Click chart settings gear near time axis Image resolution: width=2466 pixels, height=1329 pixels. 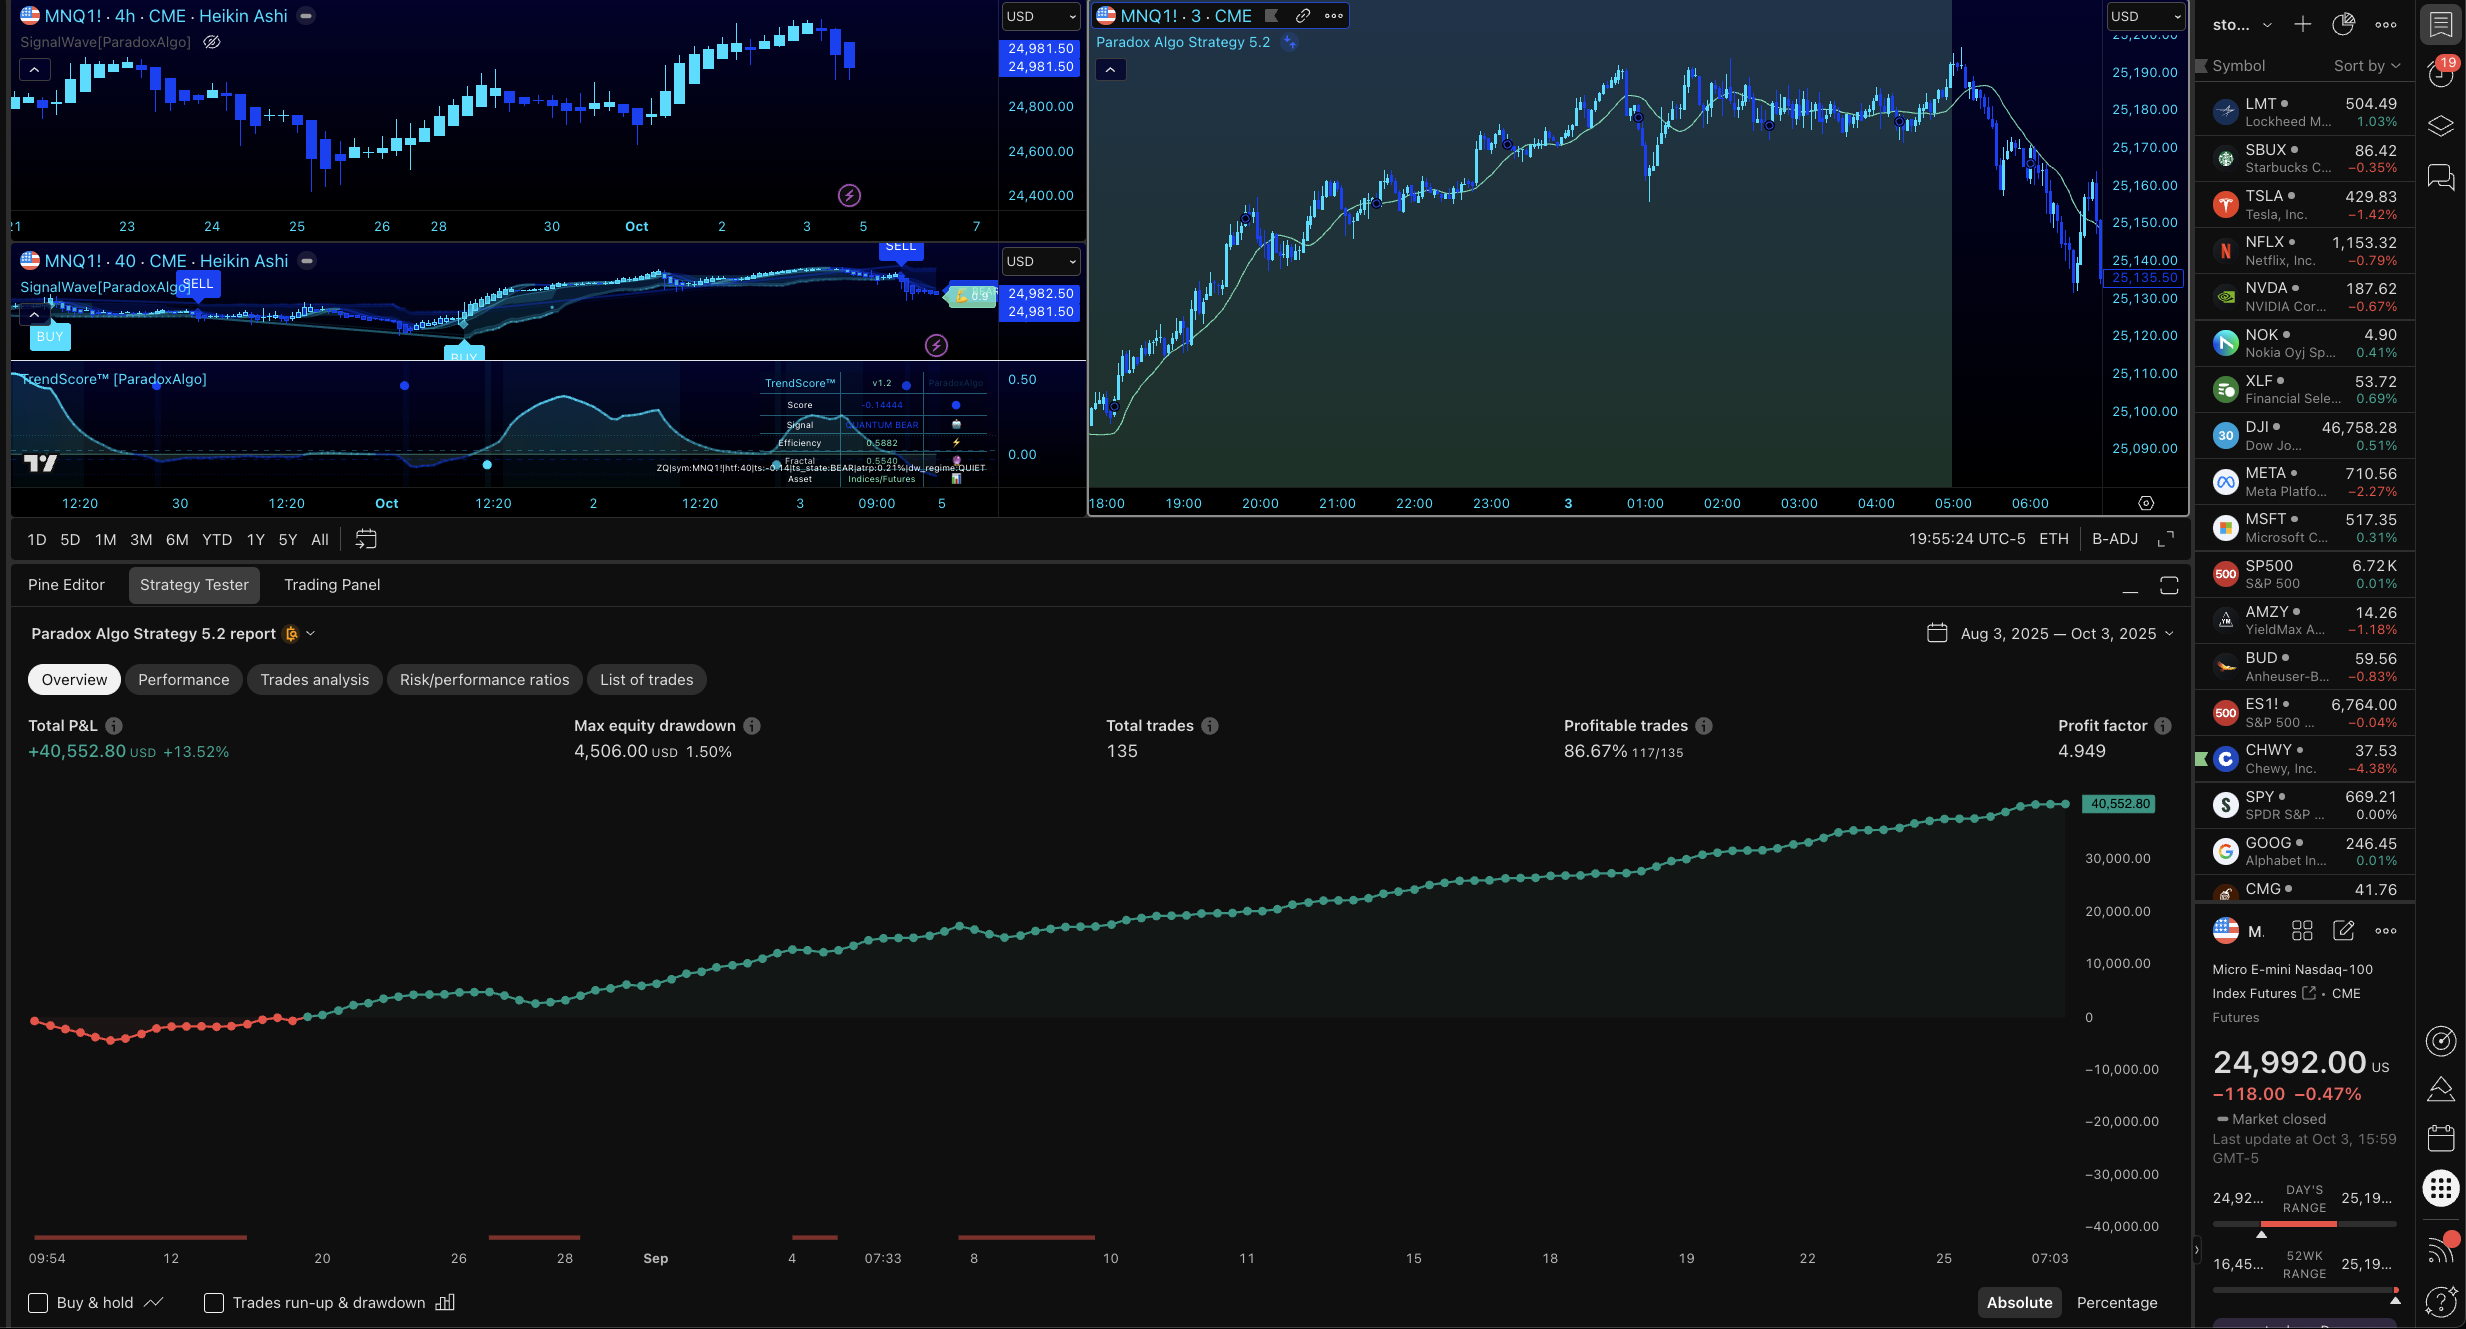click(2146, 503)
